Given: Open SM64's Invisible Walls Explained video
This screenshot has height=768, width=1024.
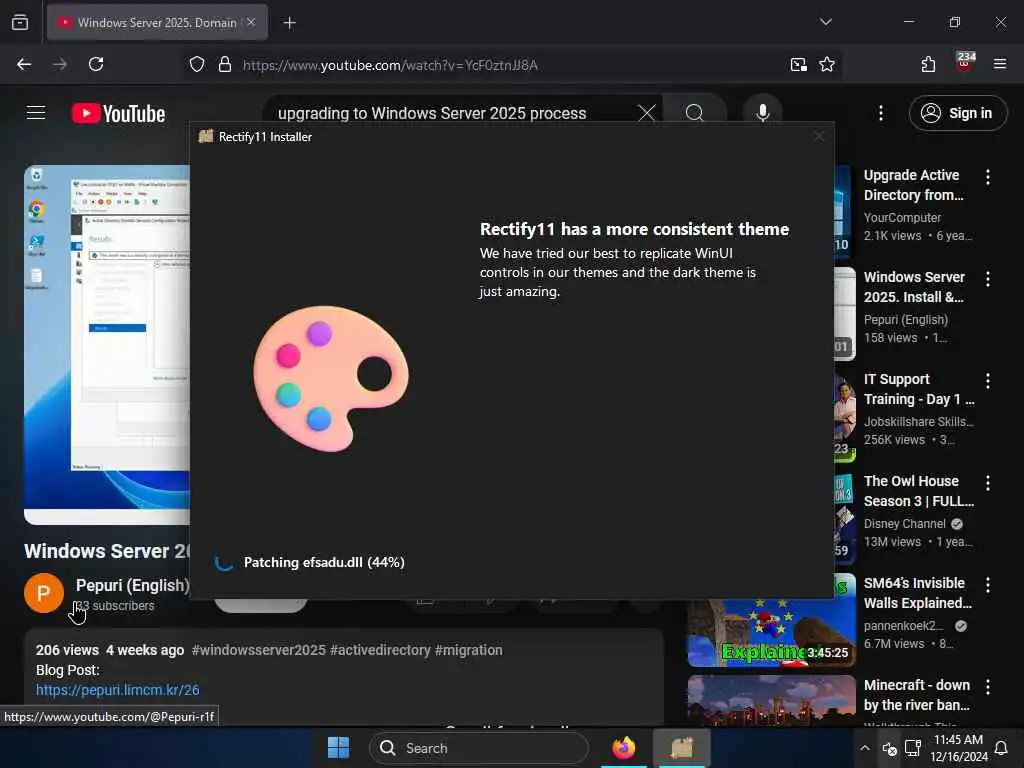Looking at the screenshot, I should click(918, 593).
